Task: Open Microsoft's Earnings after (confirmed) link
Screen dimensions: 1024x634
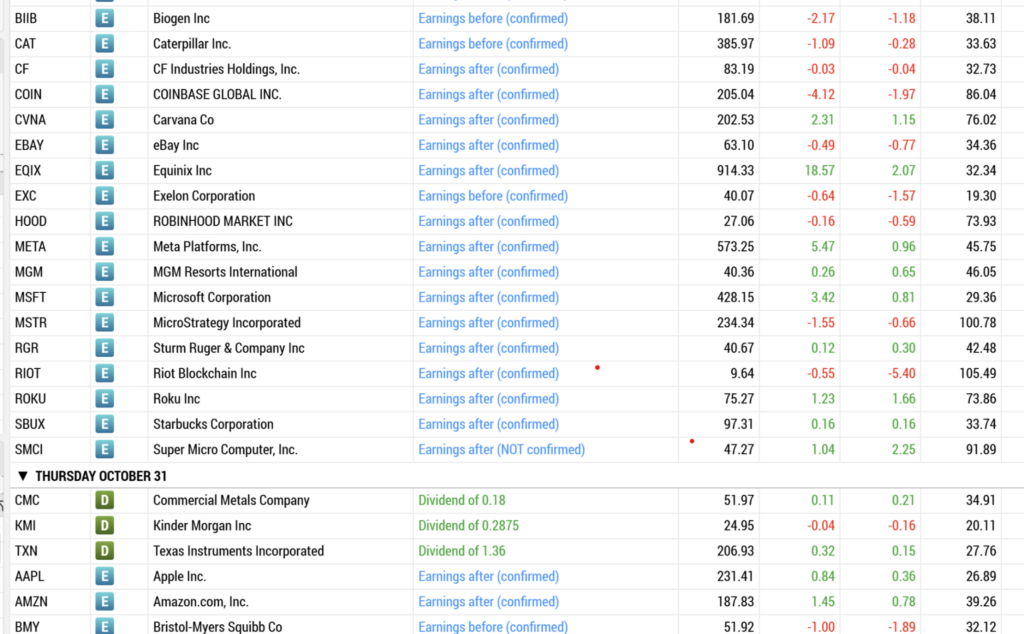Action: click(488, 297)
